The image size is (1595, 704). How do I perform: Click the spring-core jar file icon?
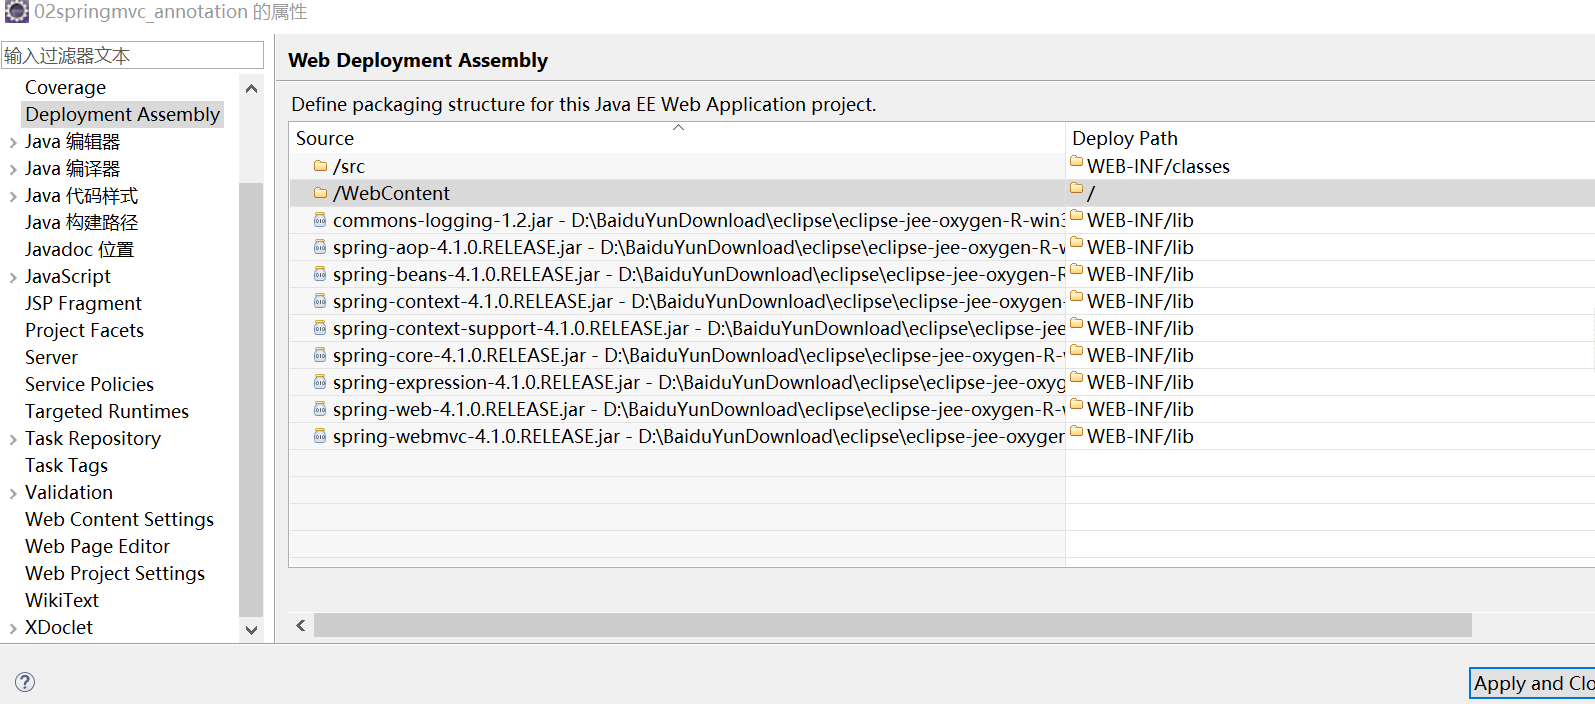(x=320, y=355)
